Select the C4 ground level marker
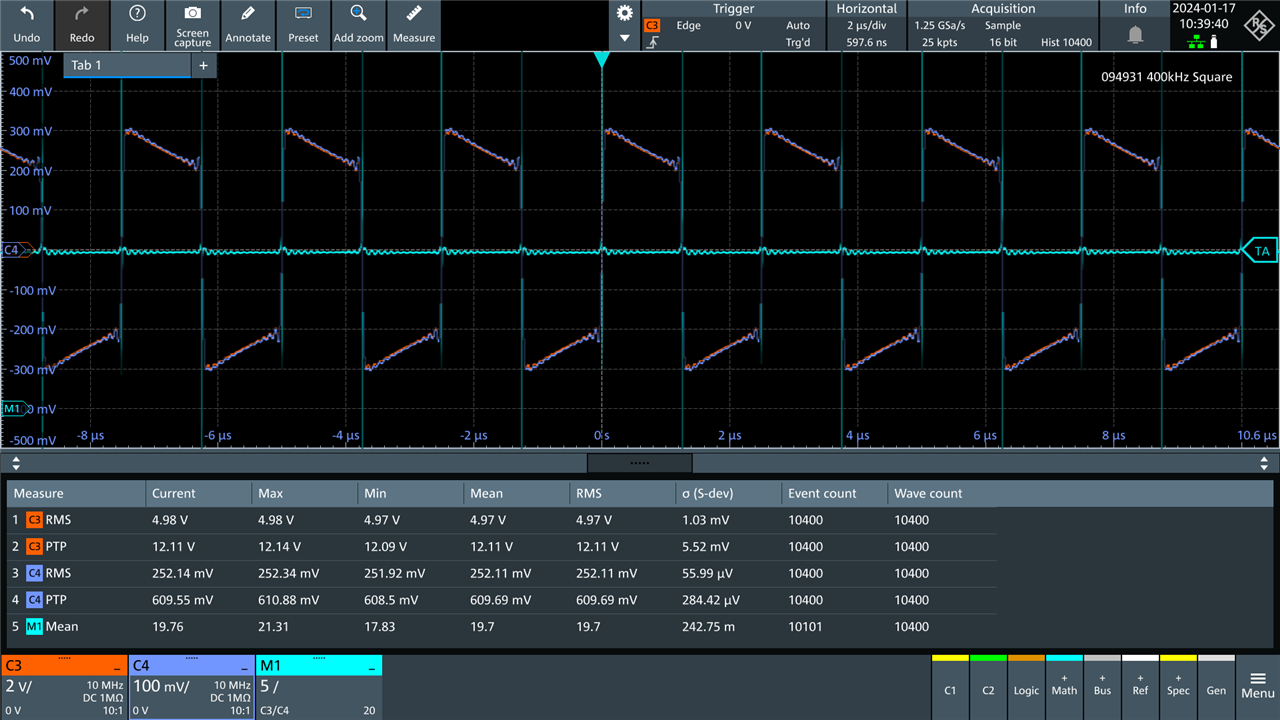 (x=17, y=250)
